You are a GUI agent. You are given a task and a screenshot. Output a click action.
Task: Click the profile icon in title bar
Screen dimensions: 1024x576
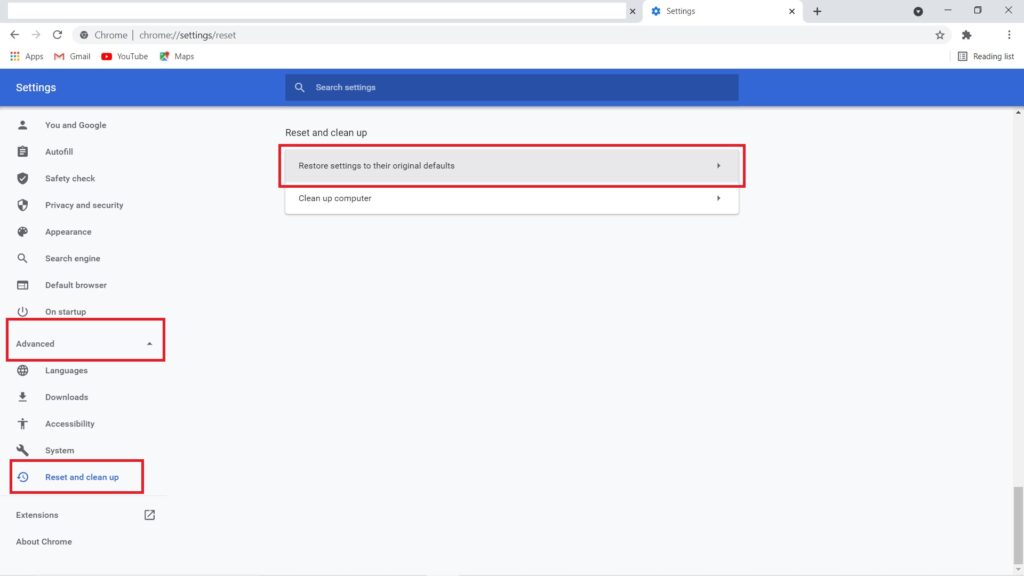[918, 11]
